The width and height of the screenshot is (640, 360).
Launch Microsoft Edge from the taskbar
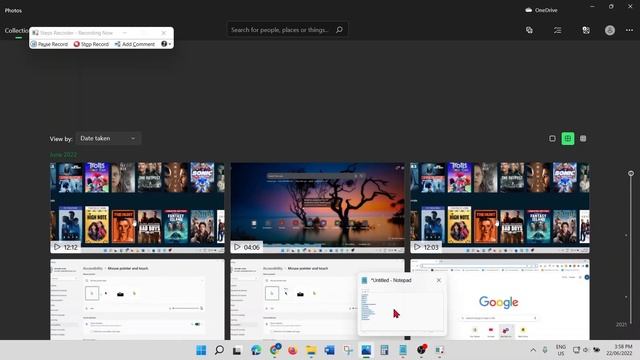click(256, 350)
